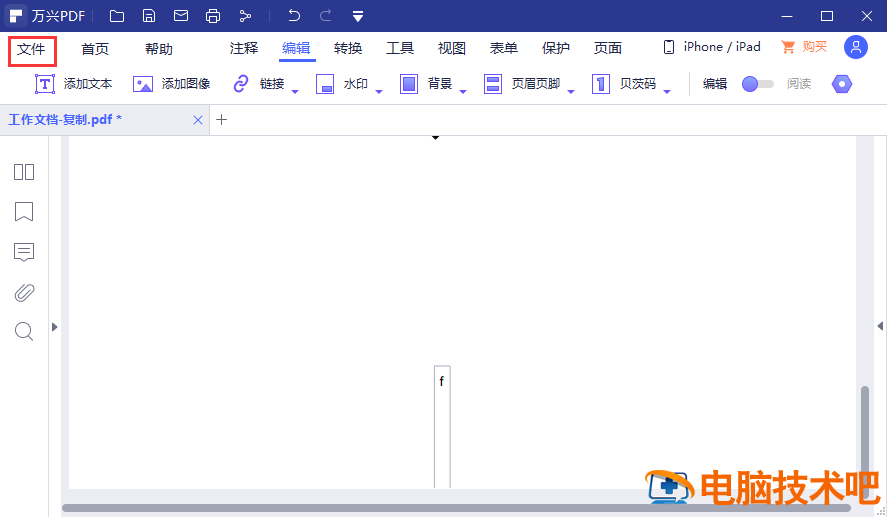887x517 pixels.
Task: Click the save disk icon
Action: 149,16
